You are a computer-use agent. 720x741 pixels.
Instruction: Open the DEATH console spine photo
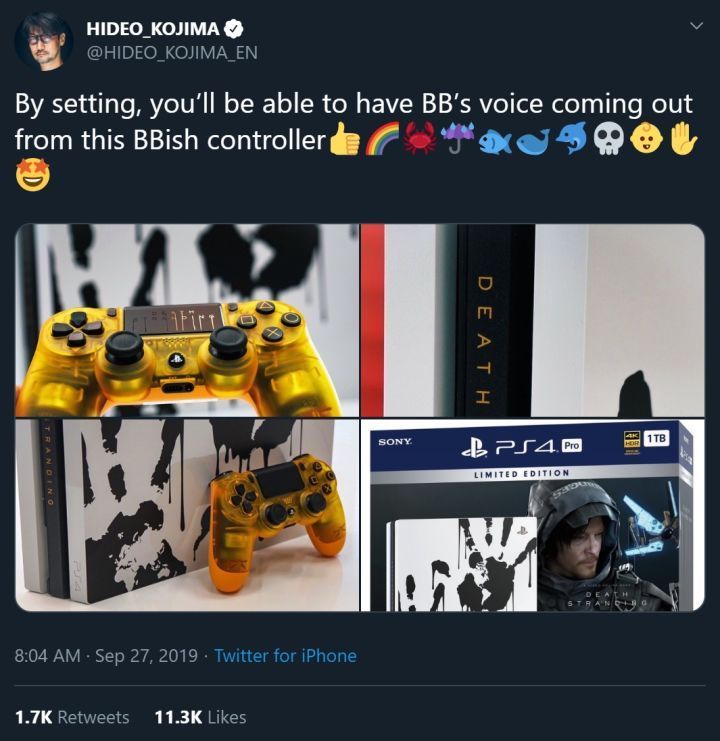533,320
